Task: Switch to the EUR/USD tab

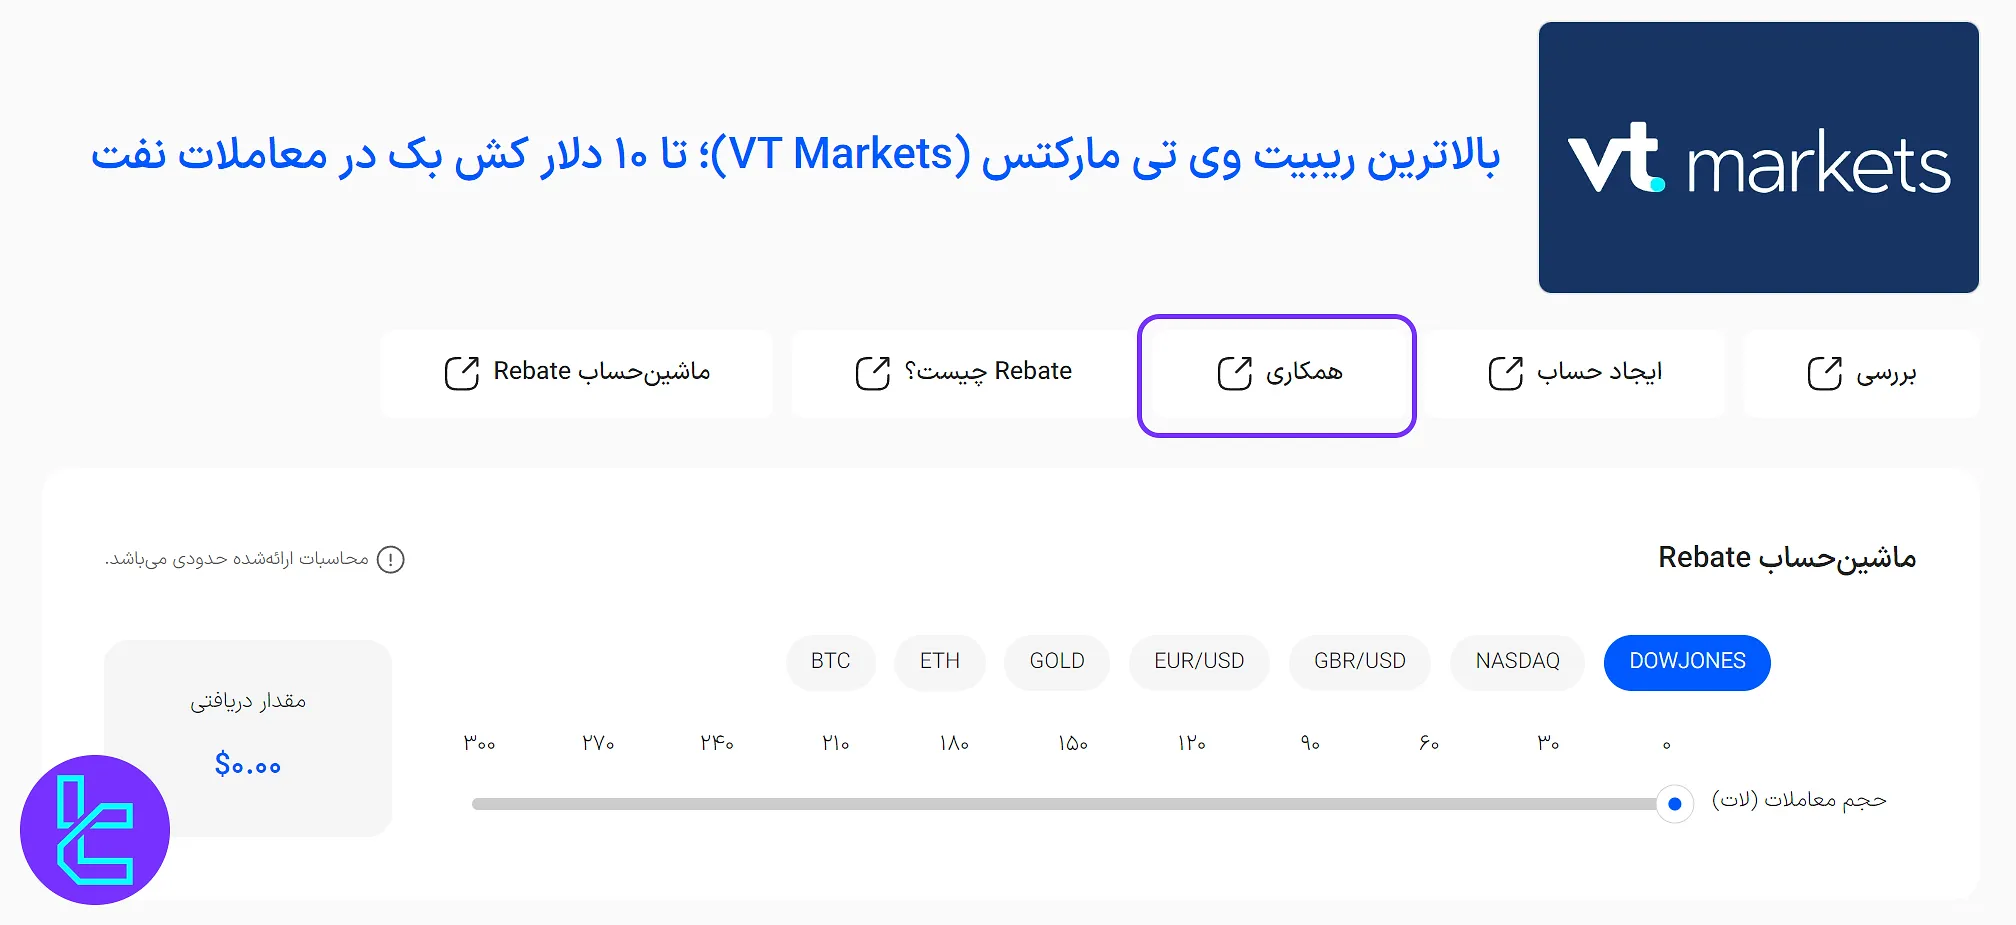Action: [1199, 662]
